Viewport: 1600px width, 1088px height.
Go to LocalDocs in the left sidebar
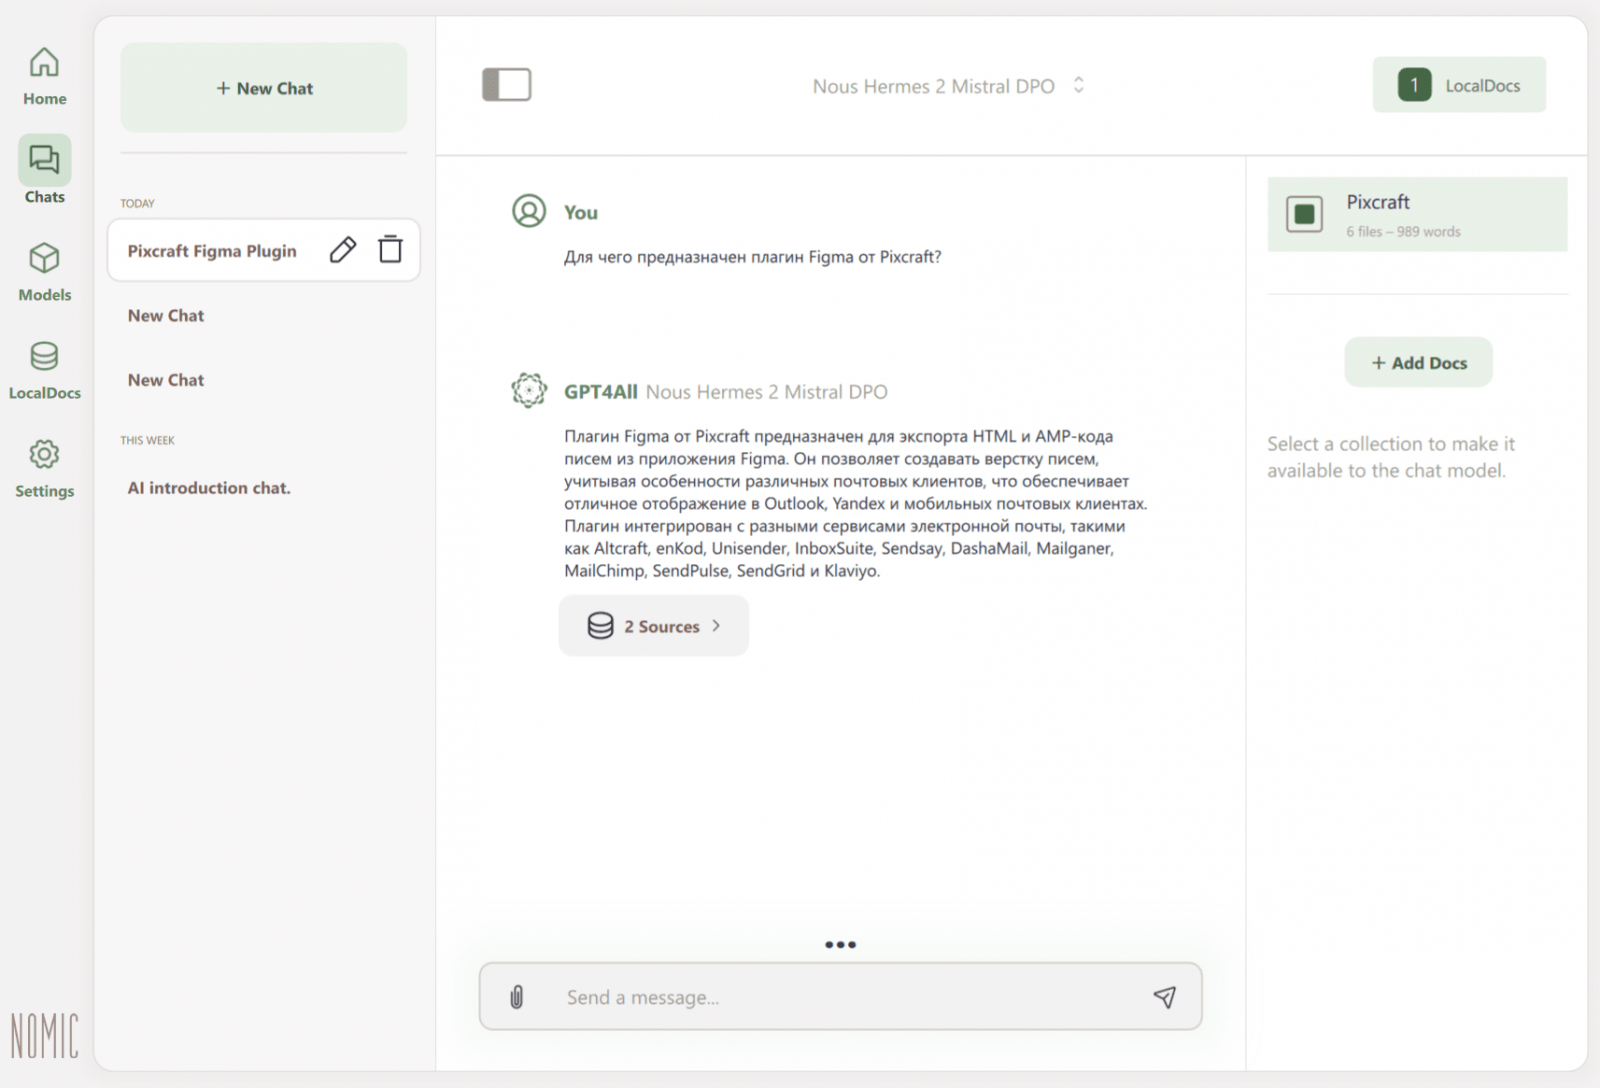[x=44, y=370]
